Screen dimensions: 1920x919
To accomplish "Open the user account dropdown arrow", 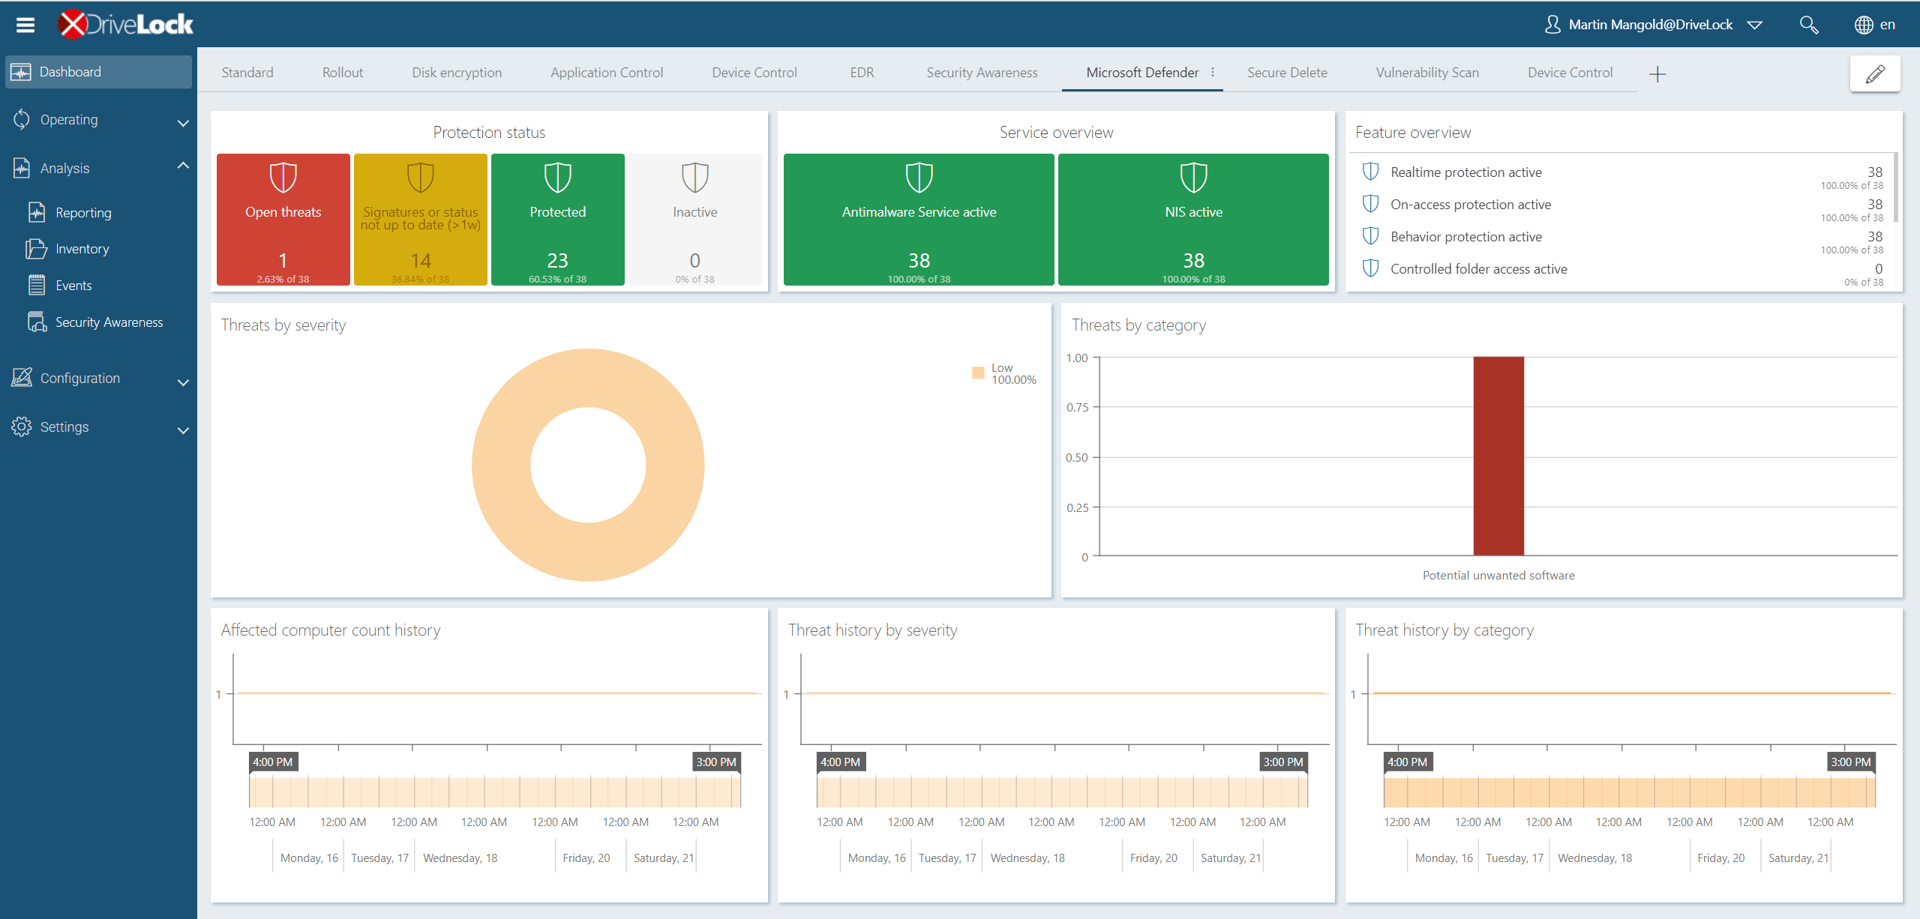I will pyautogui.click(x=1755, y=25).
